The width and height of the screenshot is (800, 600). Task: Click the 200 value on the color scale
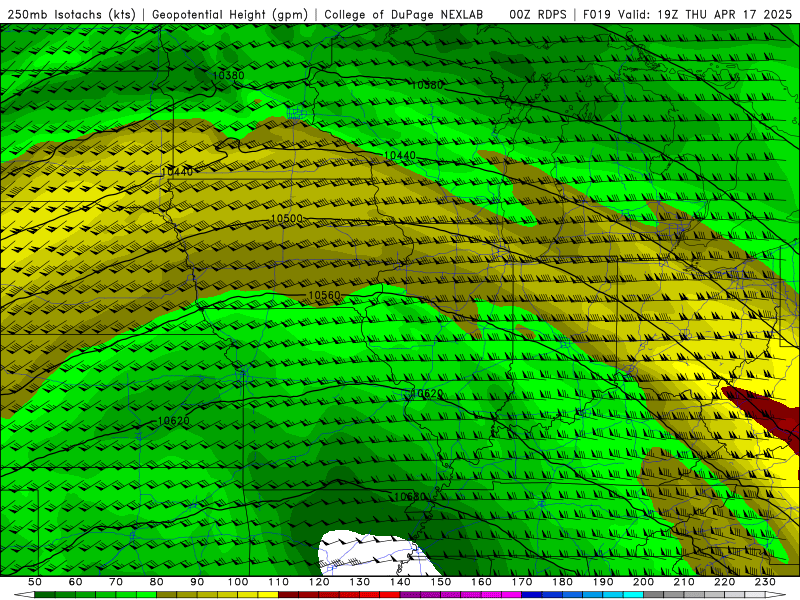coord(643,582)
